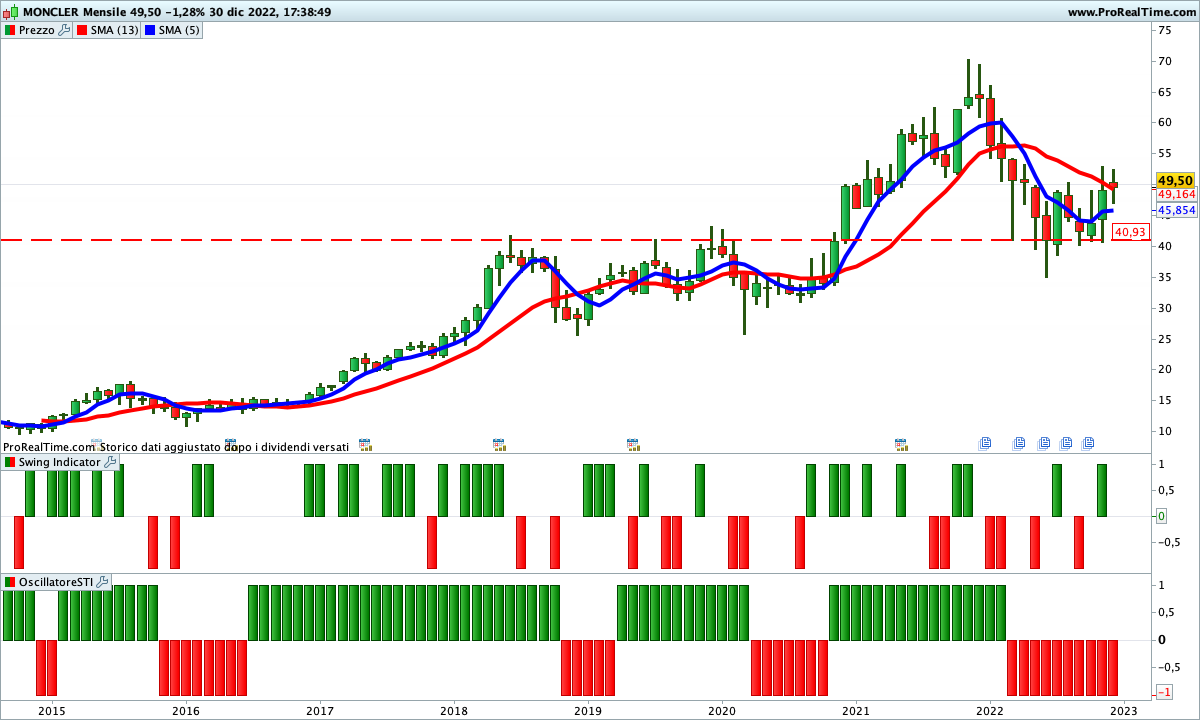Click the 75 price axis label
Viewport: 1200px width, 720px height.
(x=1165, y=30)
